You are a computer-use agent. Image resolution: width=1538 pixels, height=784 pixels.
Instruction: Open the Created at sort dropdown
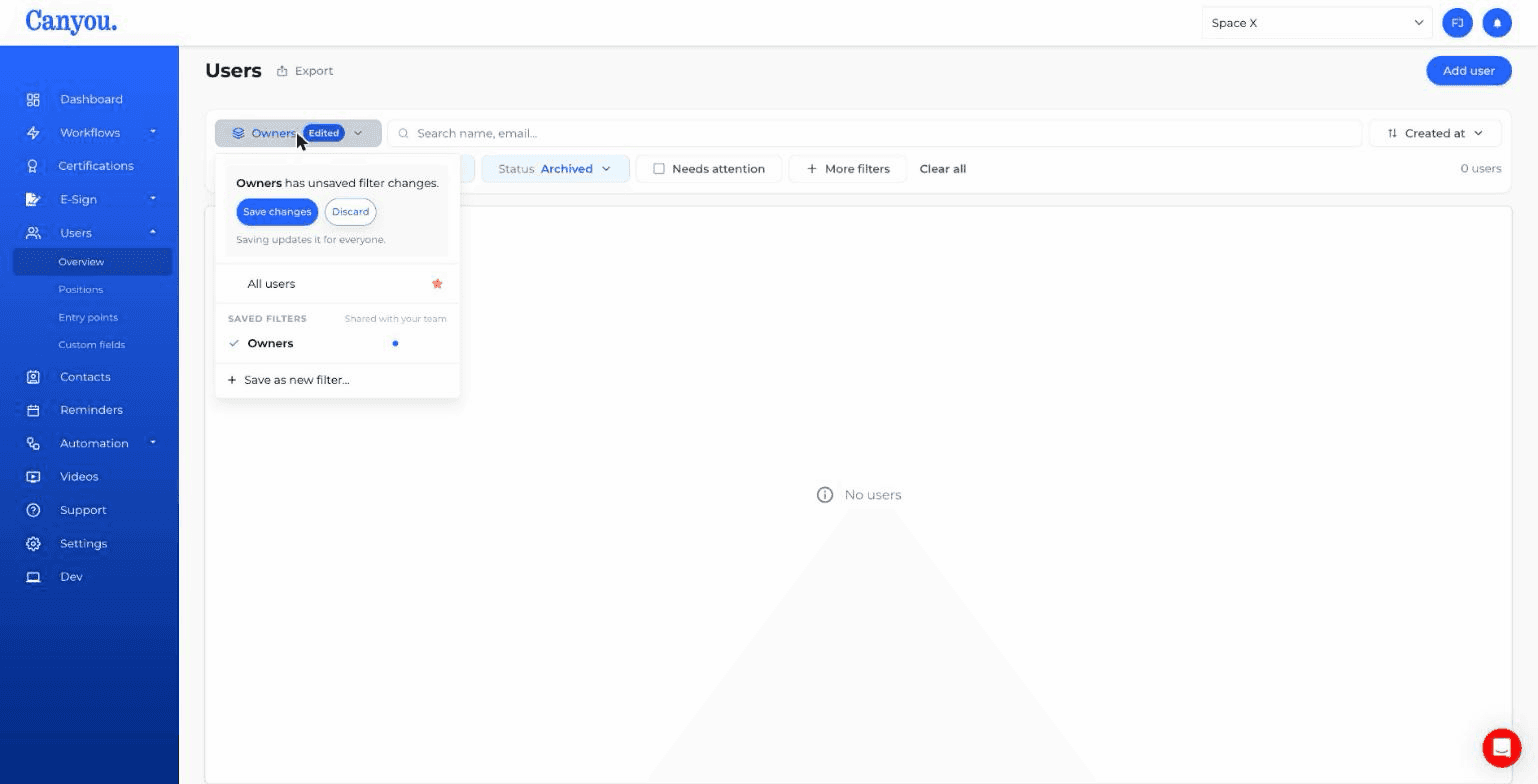point(1435,133)
